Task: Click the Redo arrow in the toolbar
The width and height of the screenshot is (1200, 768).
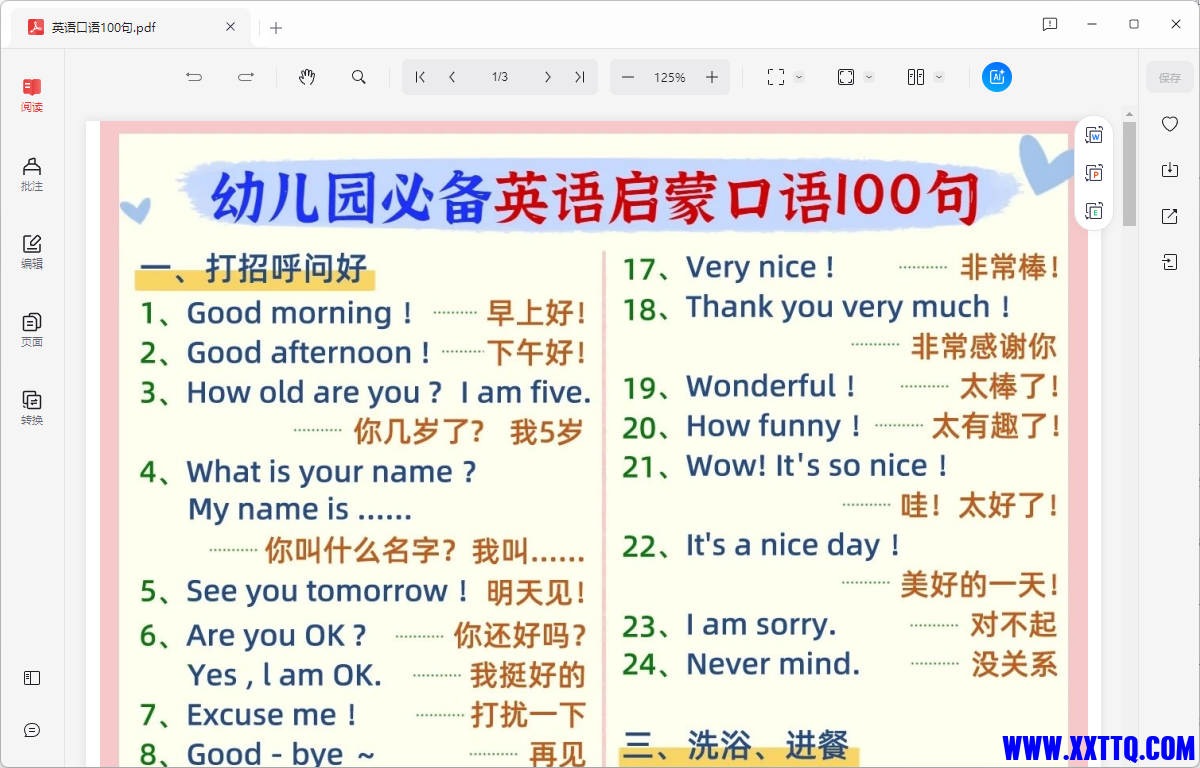Action: 246,77
